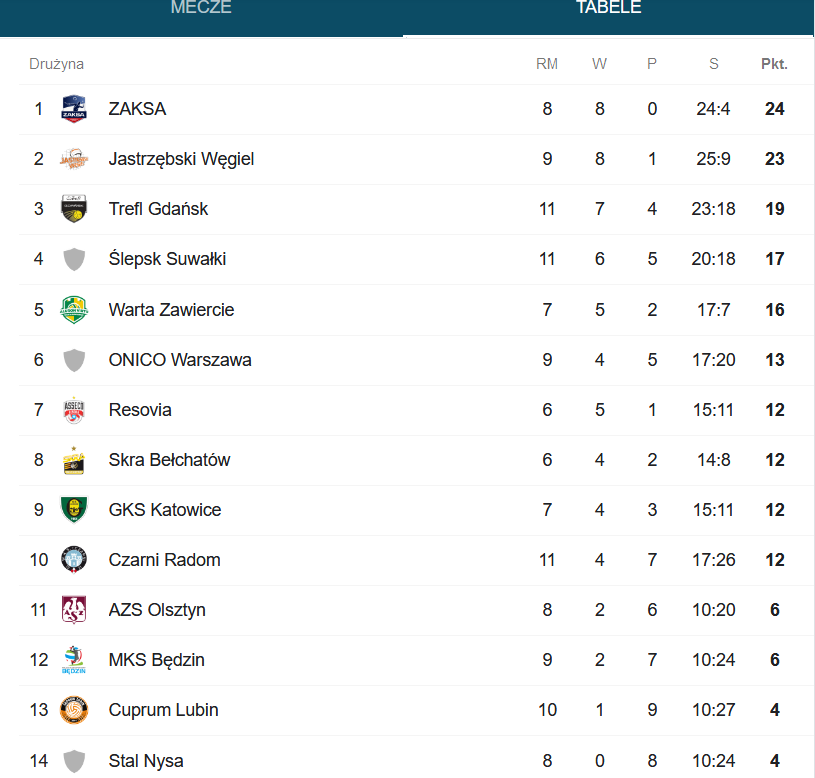Viewport: 815px width, 778px height.
Task: Click the Resovia team logo
Action: click(x=74, y=410)
